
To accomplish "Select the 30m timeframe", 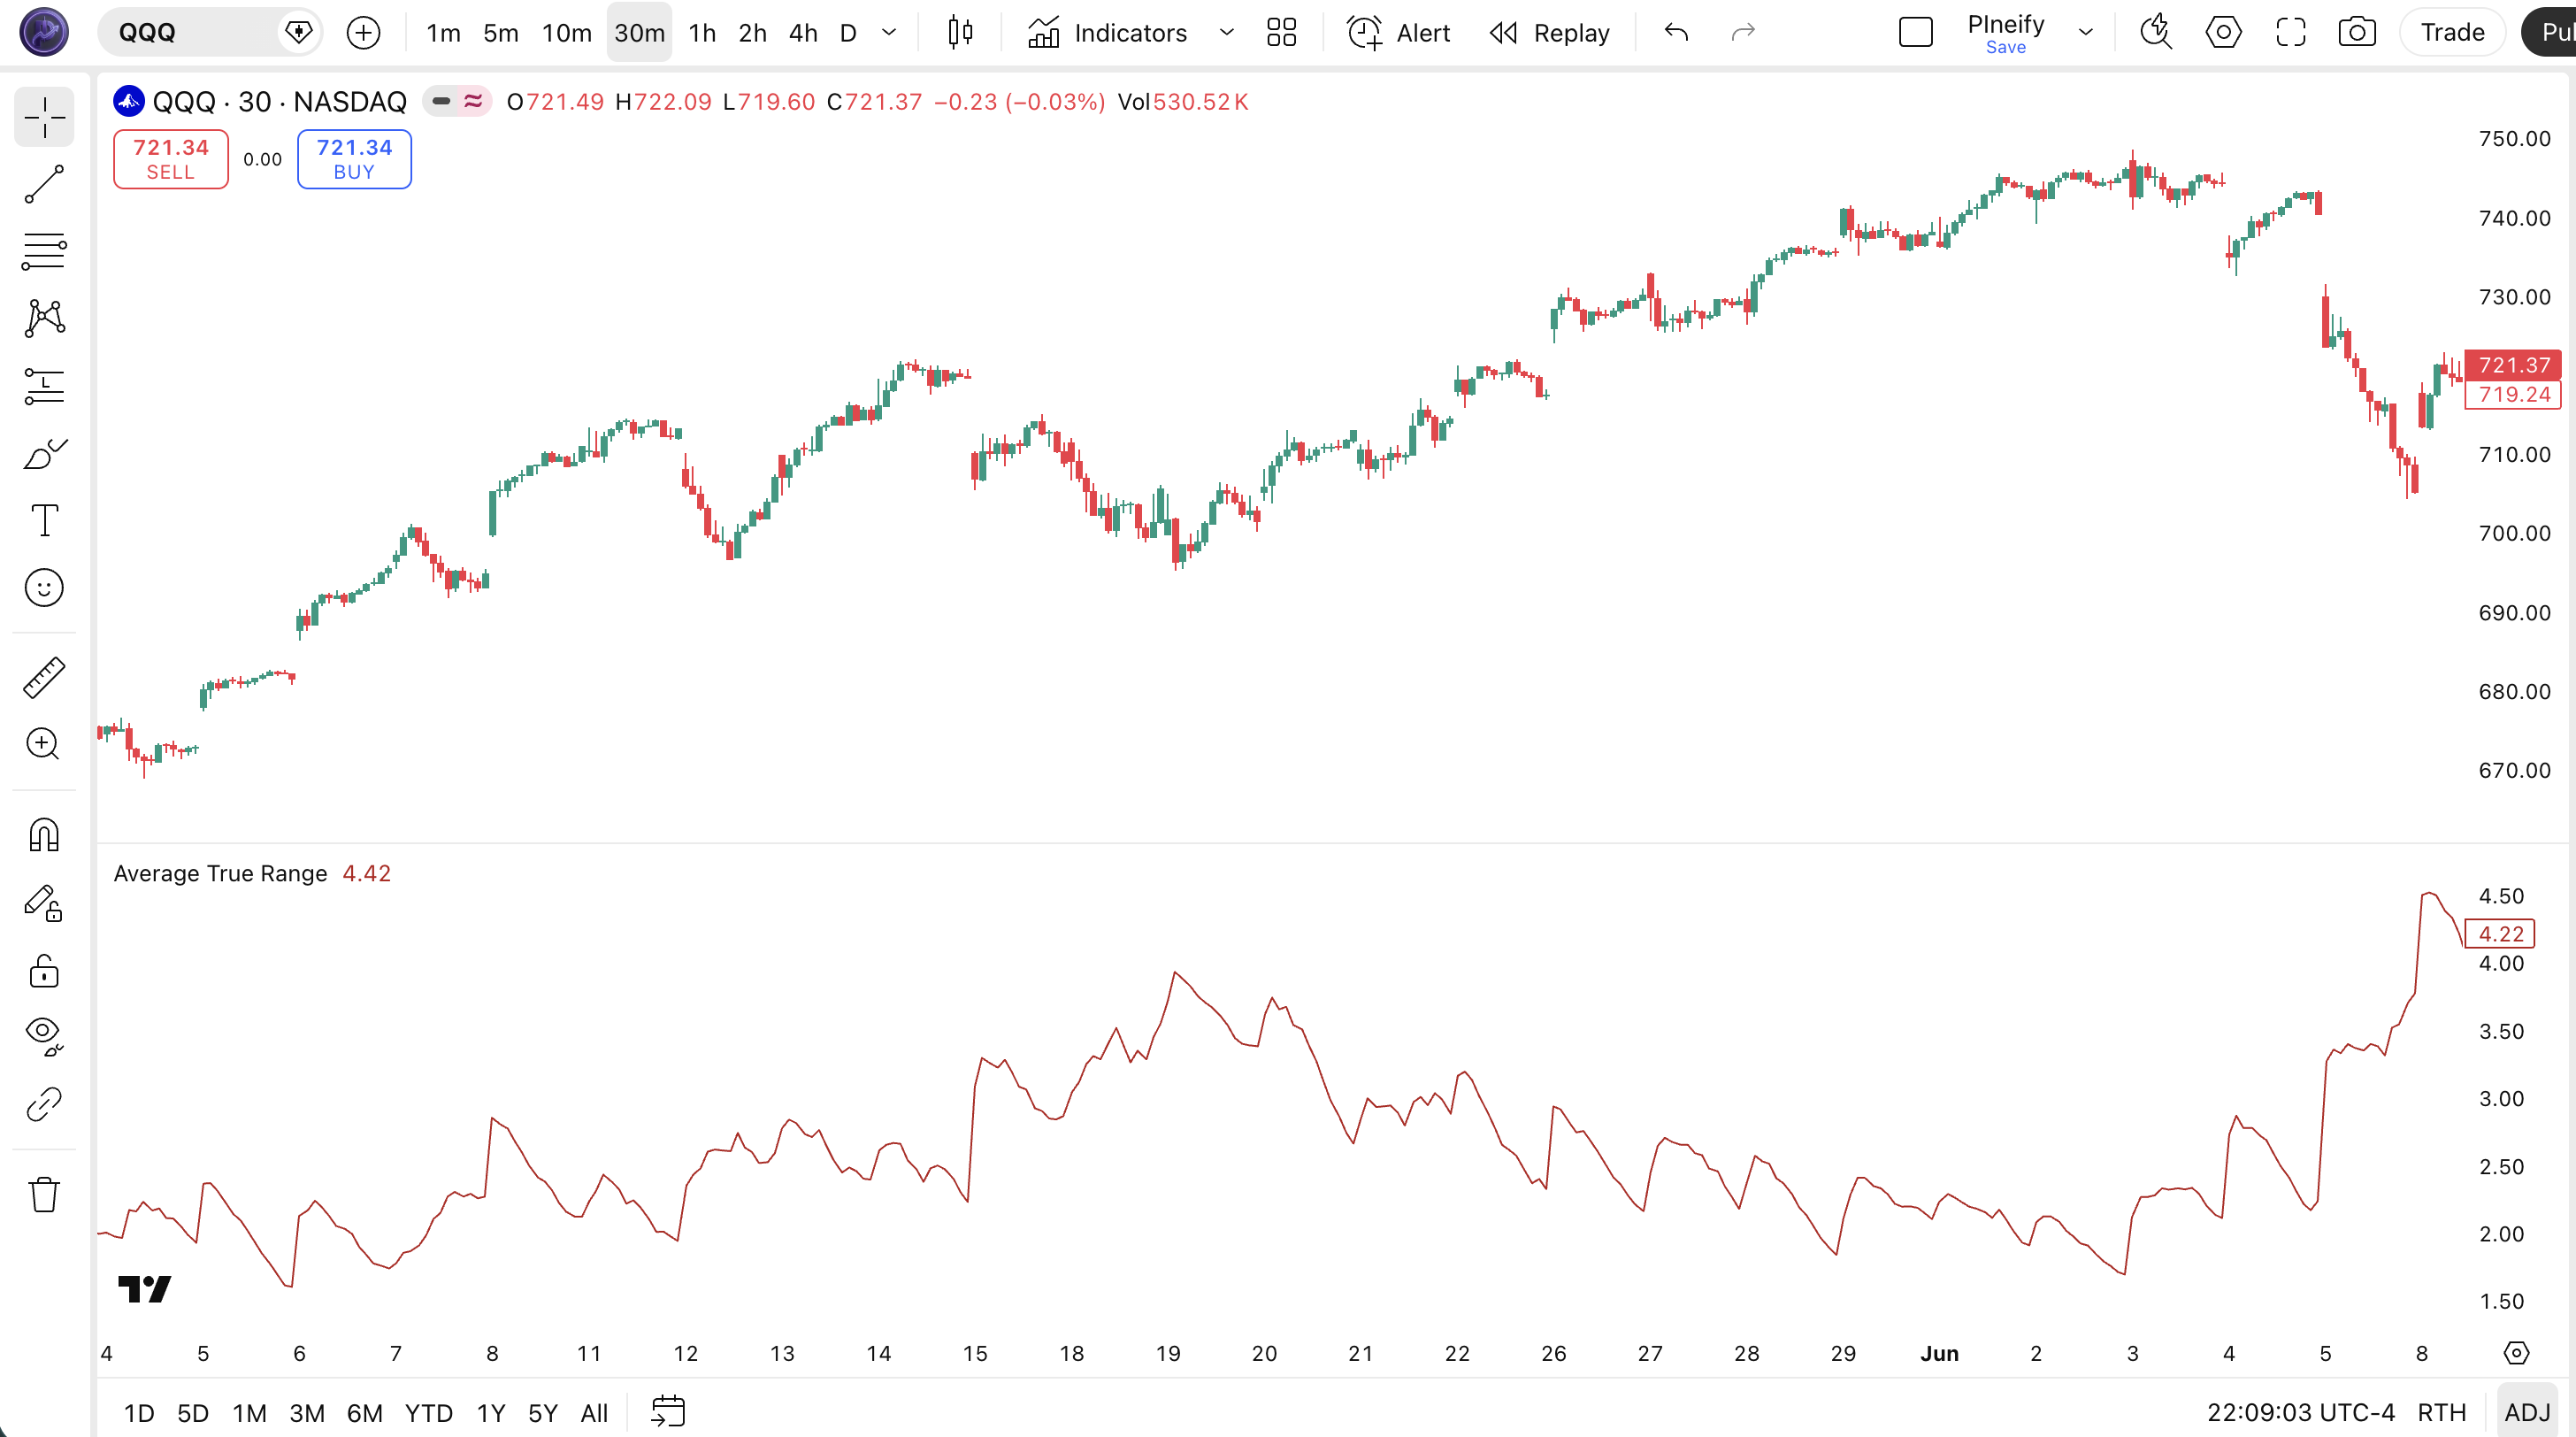I will tap(640, 33).
